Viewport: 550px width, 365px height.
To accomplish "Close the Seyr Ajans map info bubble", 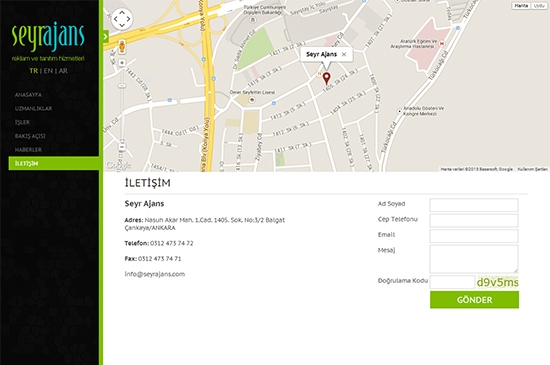I will point(344,54).
